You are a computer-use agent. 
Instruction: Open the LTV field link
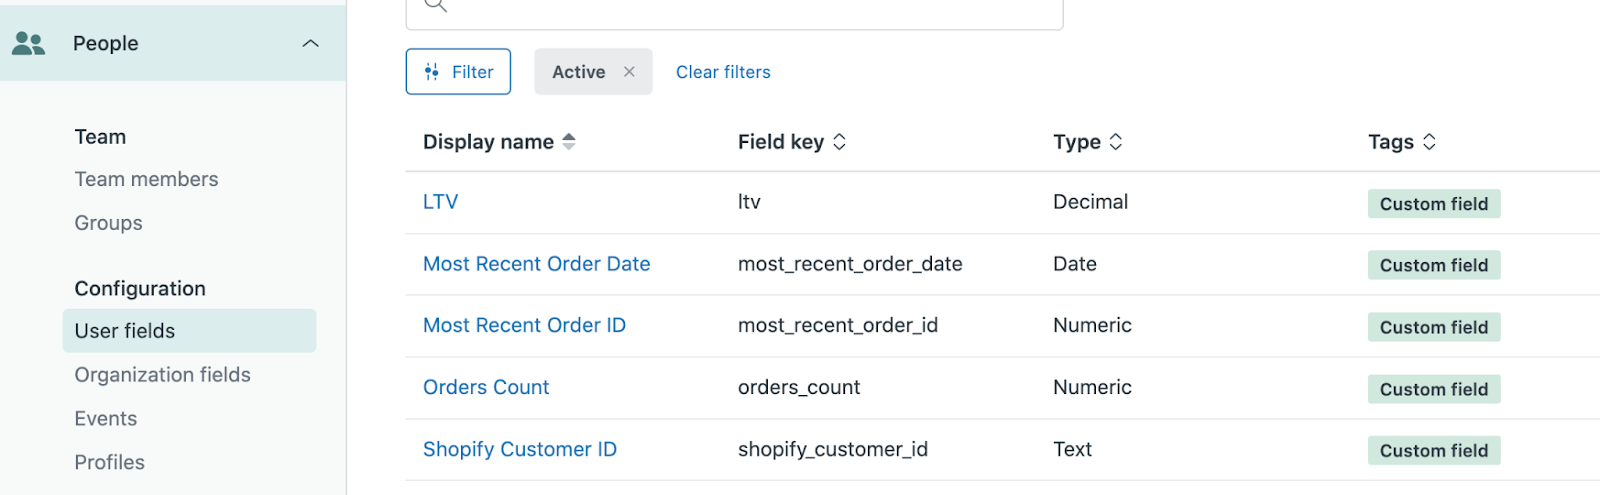coord(440,202)
